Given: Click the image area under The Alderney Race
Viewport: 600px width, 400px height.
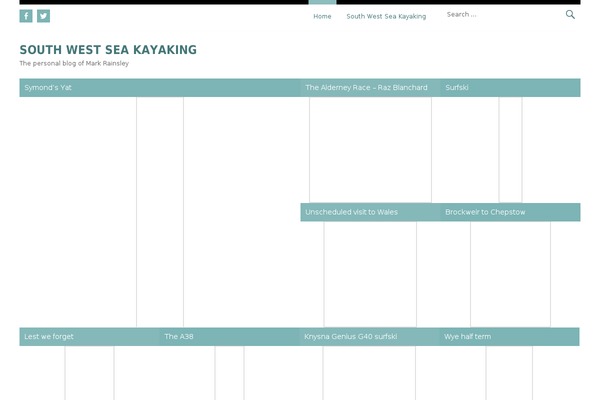Looking at the screenshot, I should point(370,150).
